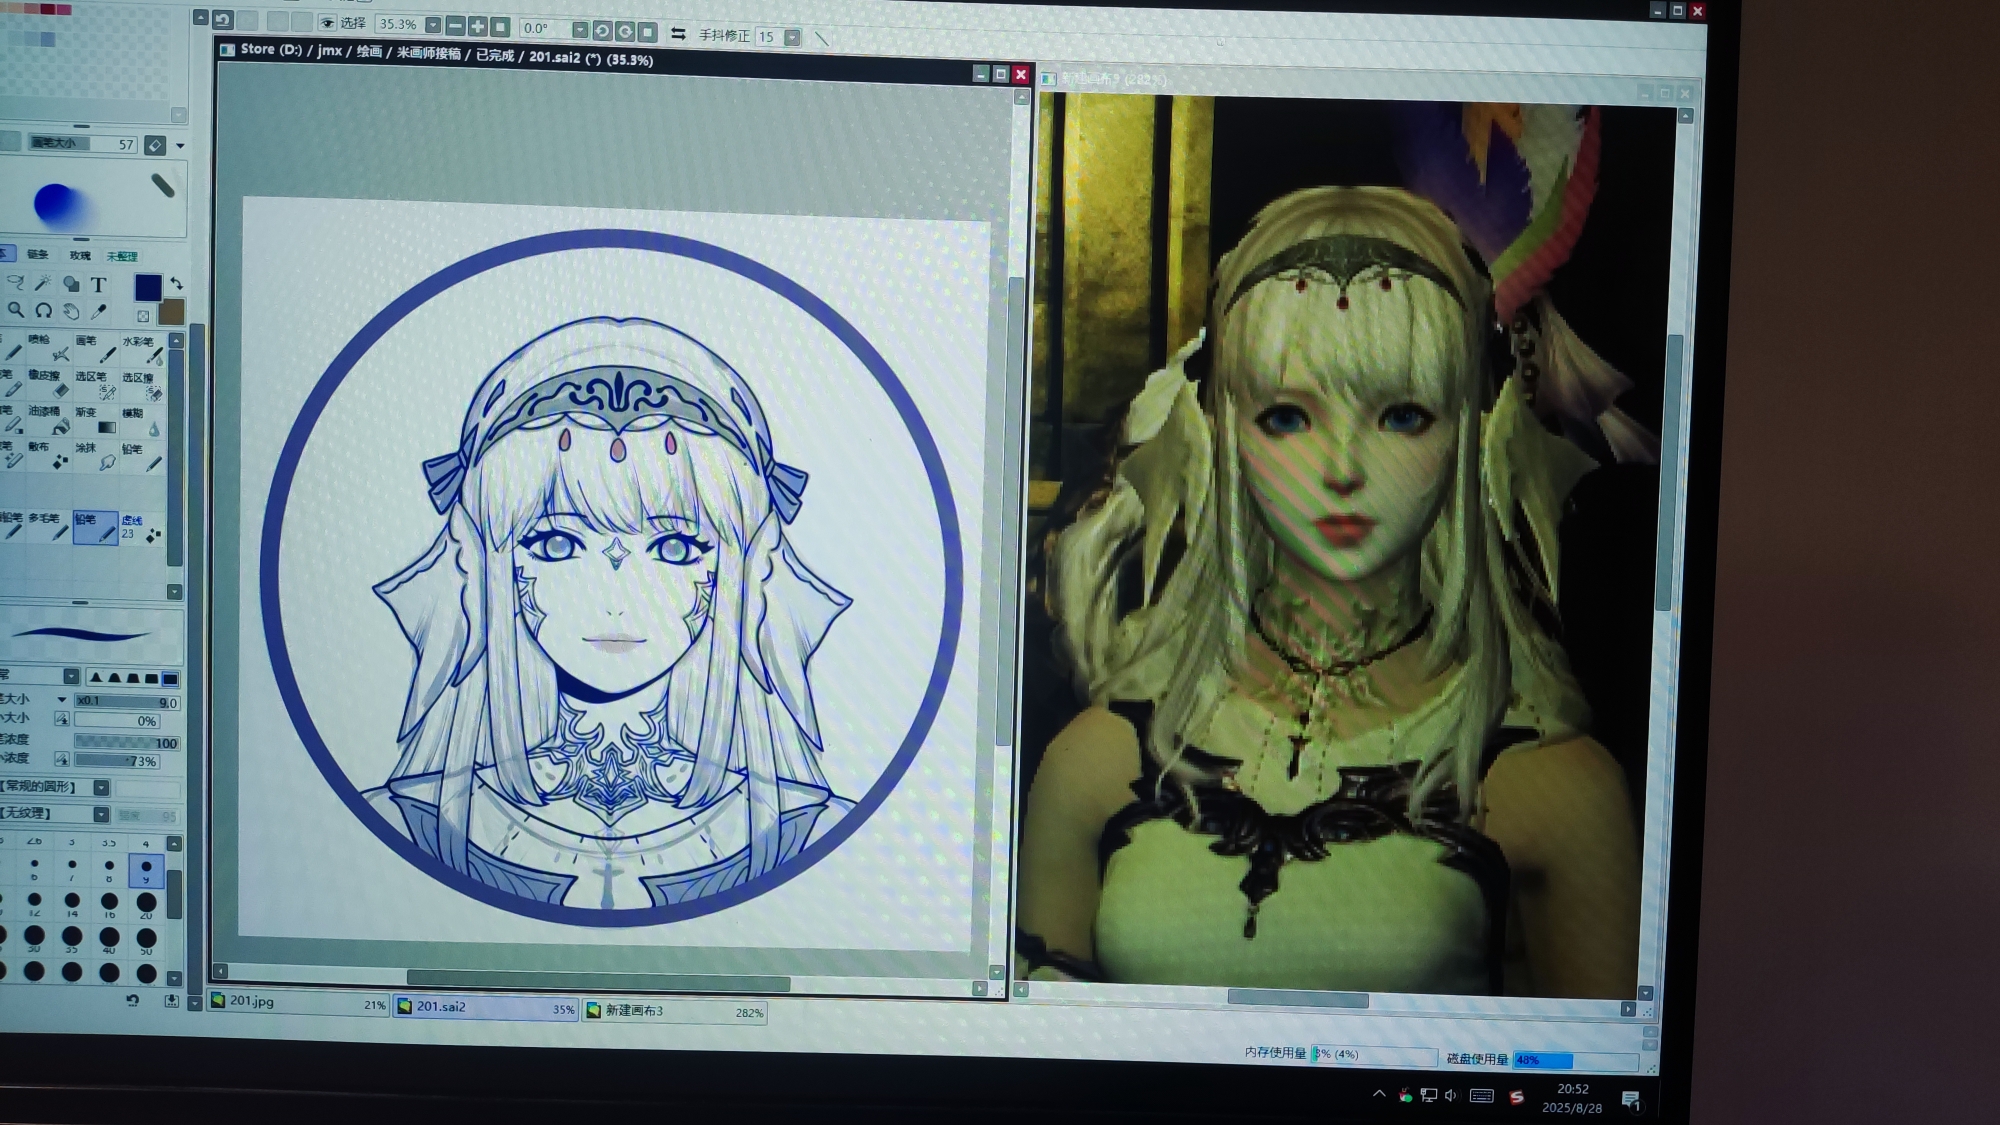Switch to the 链条 brush group tab
2000x1125 pixels.
coord(38,255)
